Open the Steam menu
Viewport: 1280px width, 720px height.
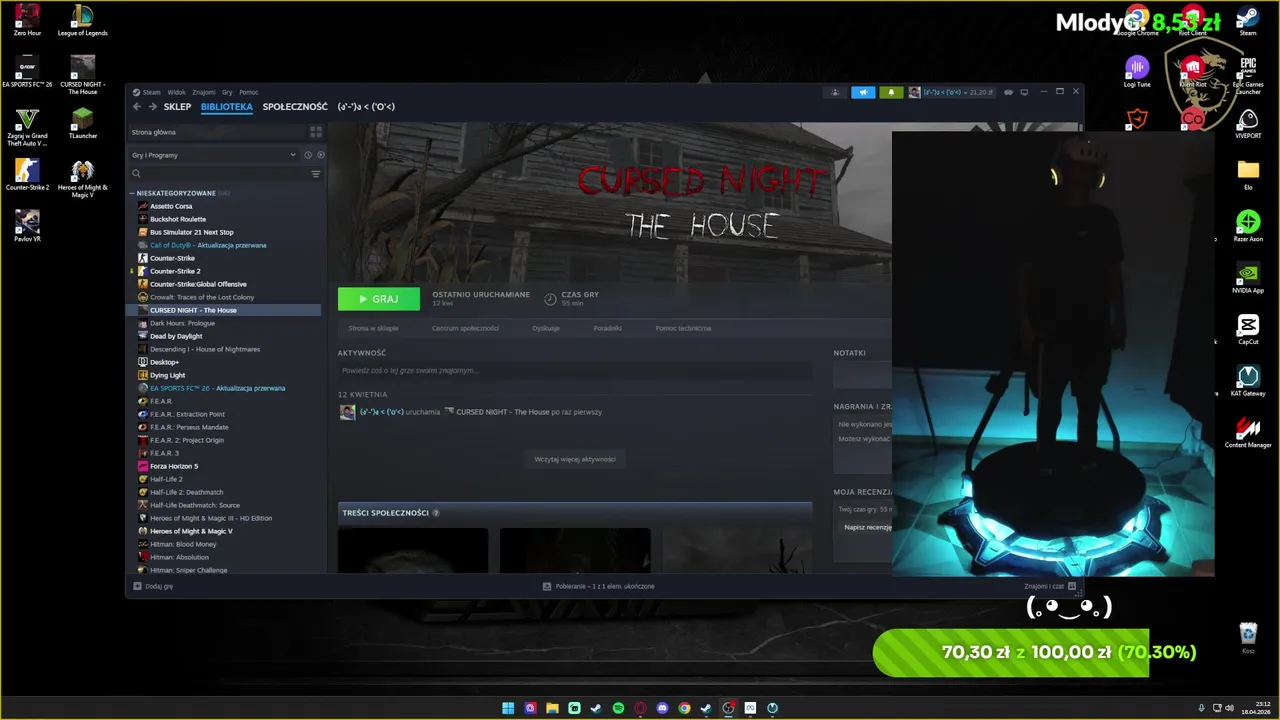point(151,92)
